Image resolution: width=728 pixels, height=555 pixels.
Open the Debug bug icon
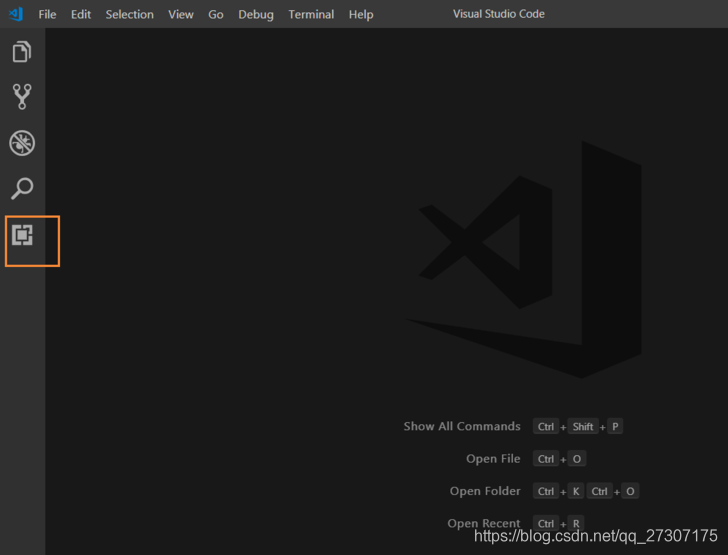[22, 143]
